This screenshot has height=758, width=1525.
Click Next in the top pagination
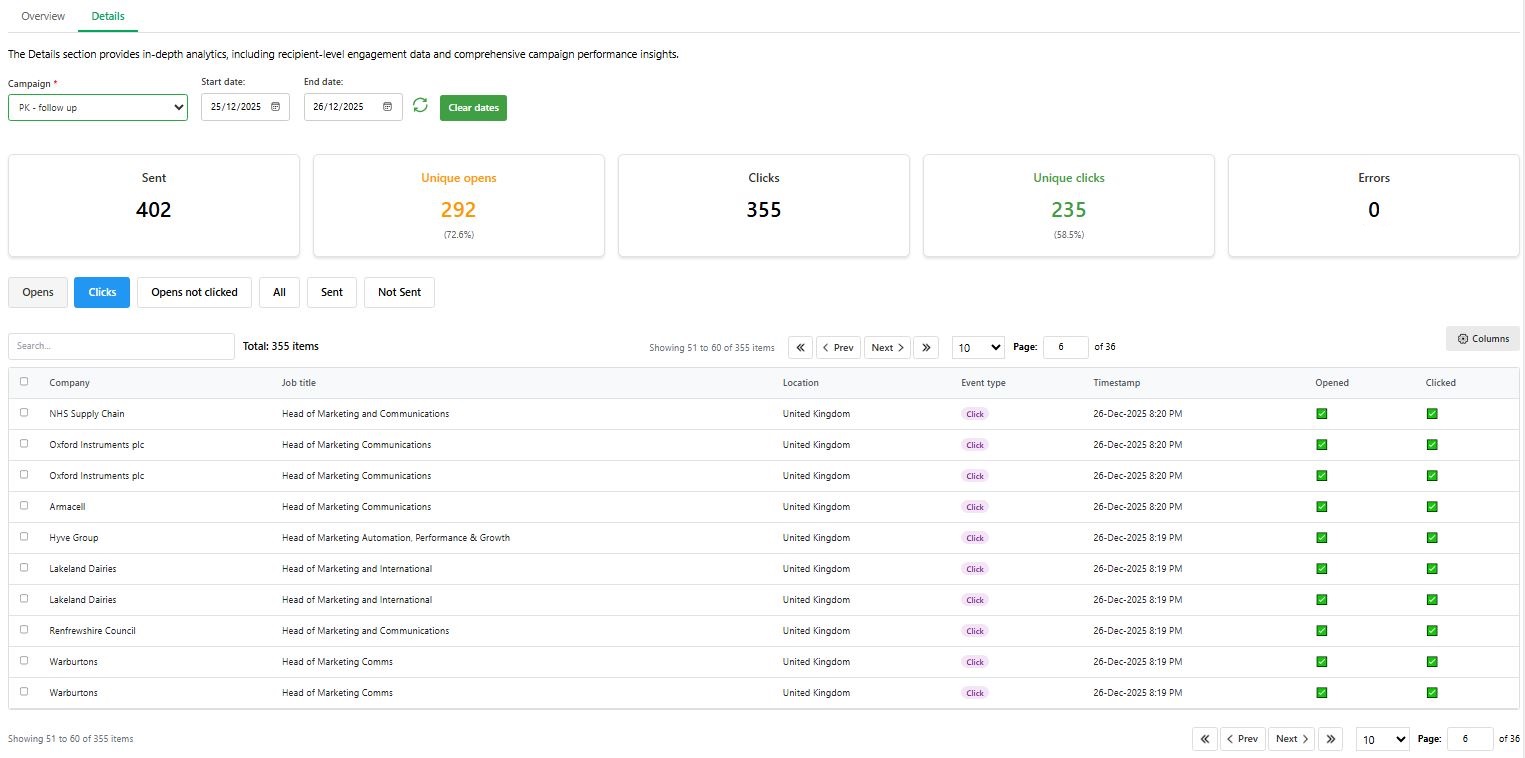click(887, 347)
